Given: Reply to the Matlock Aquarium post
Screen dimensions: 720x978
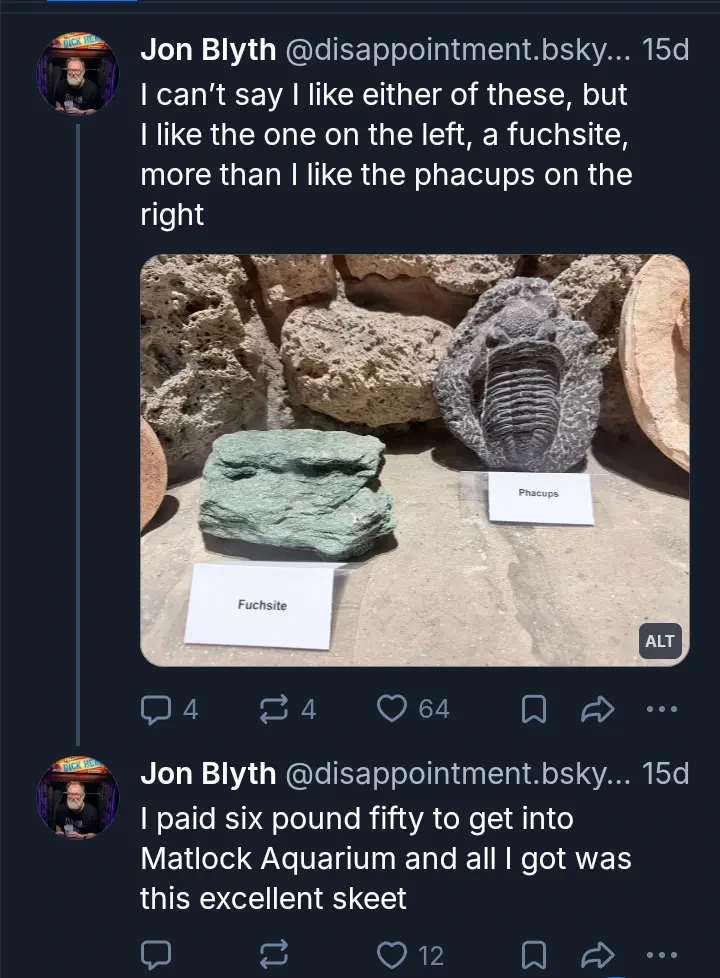Looking at the screenshot, I should click(x=157, y=955).
